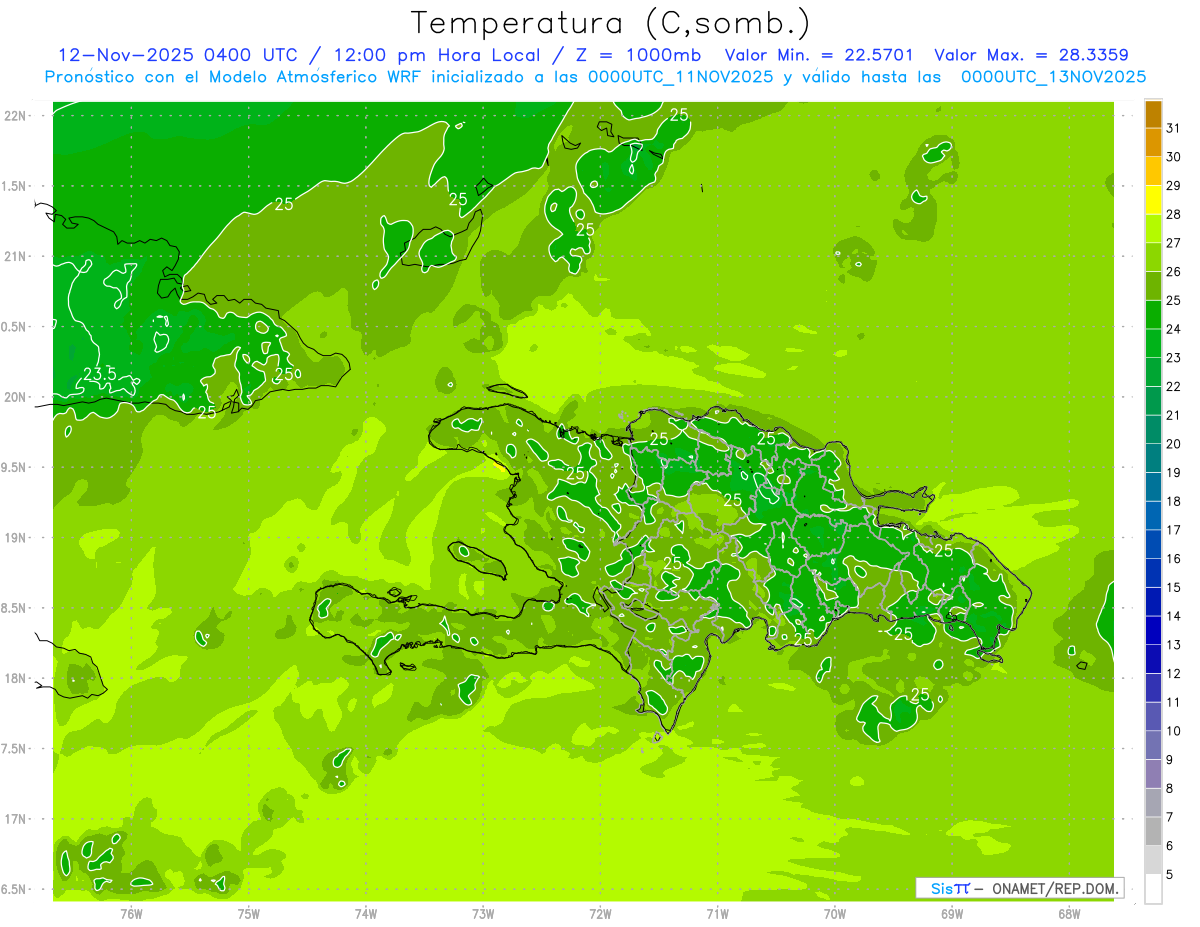
Task: Click the '17N' latitude axis label
Action: pyautogui.click(x=16, y=820)
